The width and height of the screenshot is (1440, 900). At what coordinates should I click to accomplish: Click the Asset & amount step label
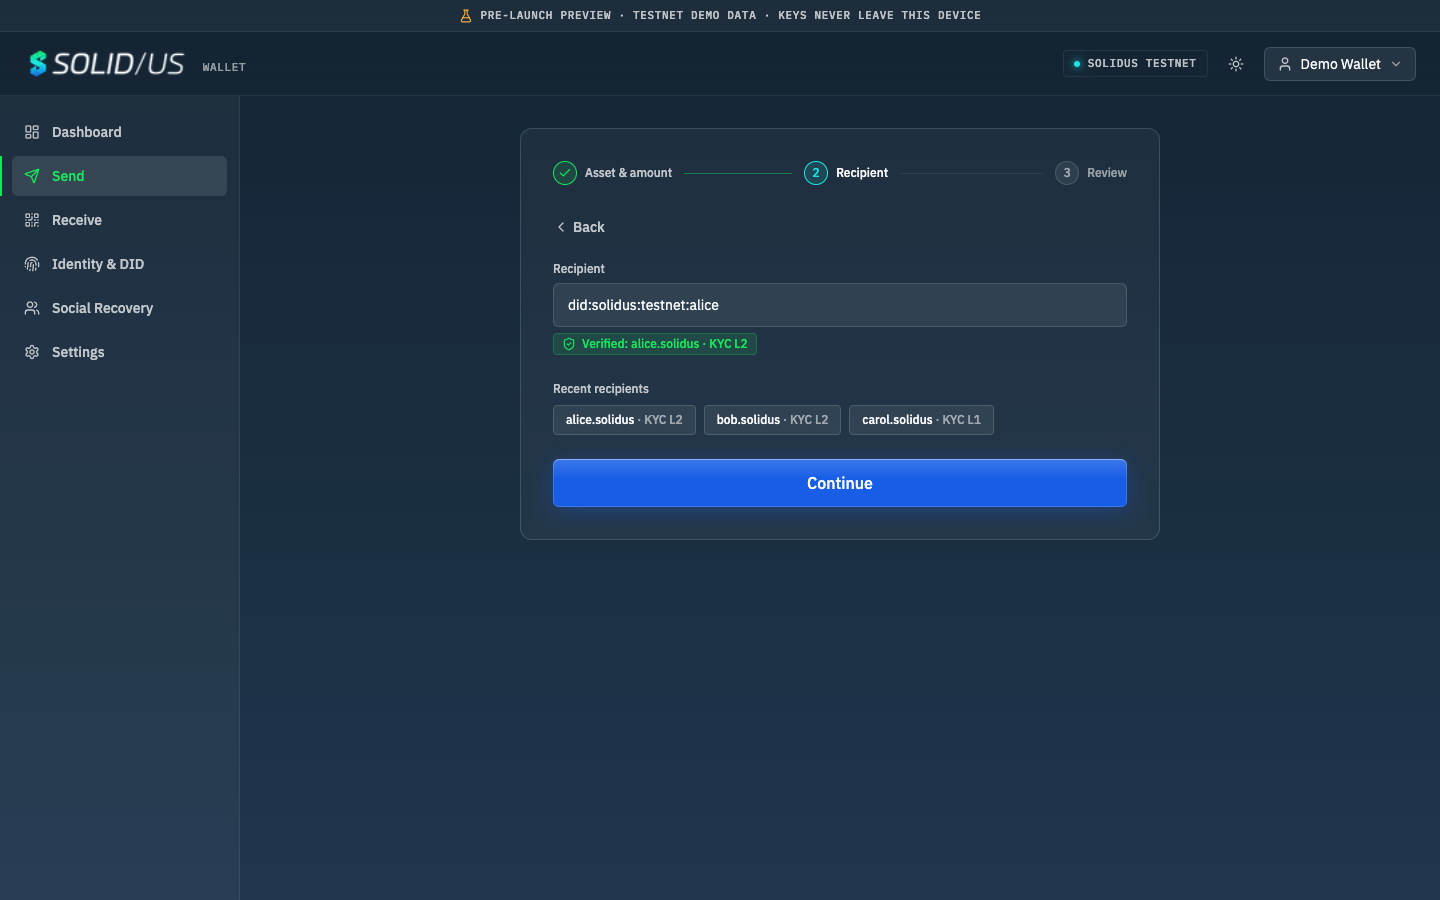coord(628,173)
